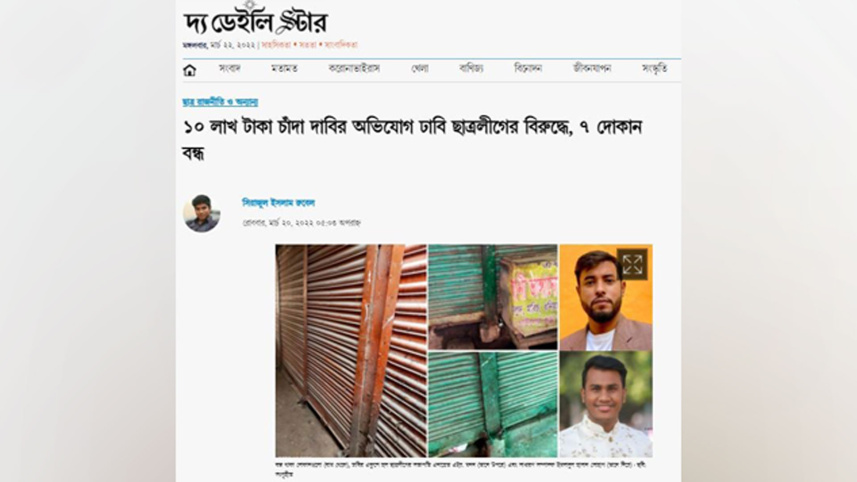Switch to the খেলা section
This screenshot has height=482, width=857.
[x=420, y=68]
